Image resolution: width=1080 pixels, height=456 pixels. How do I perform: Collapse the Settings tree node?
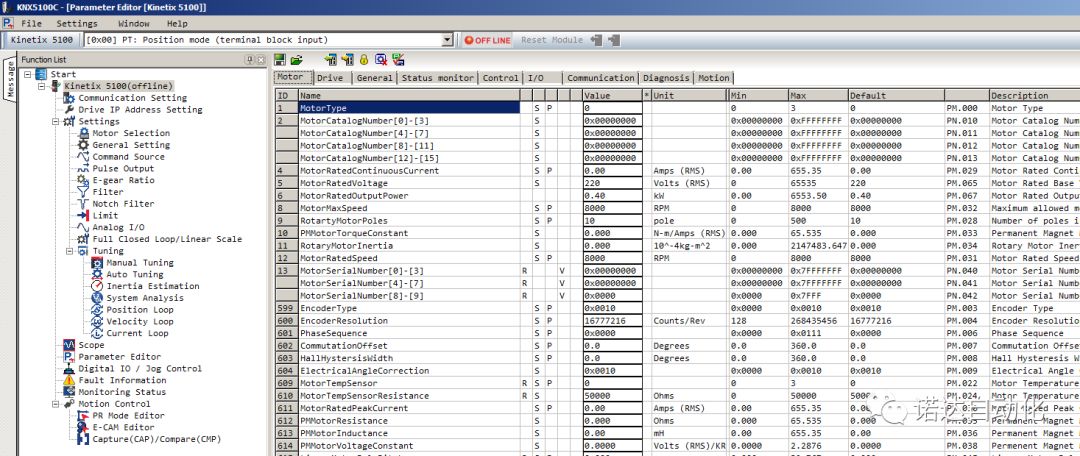point(56,121)
